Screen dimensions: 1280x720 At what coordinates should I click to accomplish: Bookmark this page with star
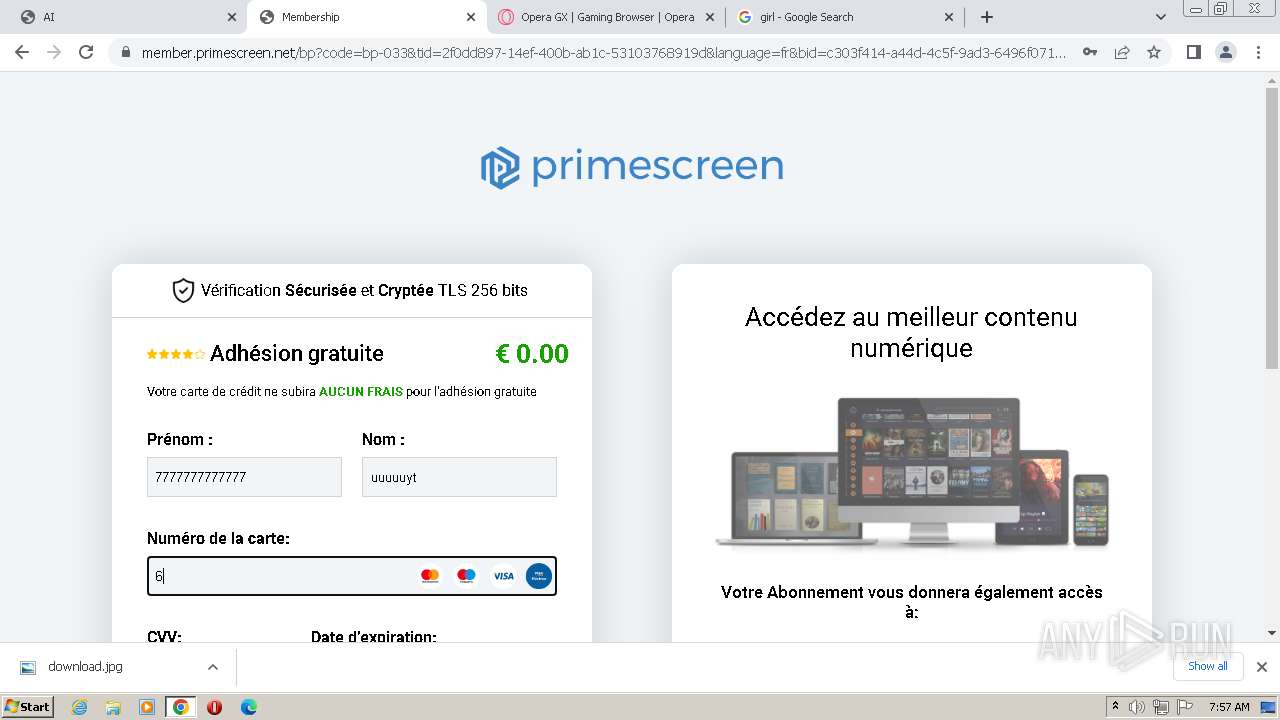(x=1154, y=52)
